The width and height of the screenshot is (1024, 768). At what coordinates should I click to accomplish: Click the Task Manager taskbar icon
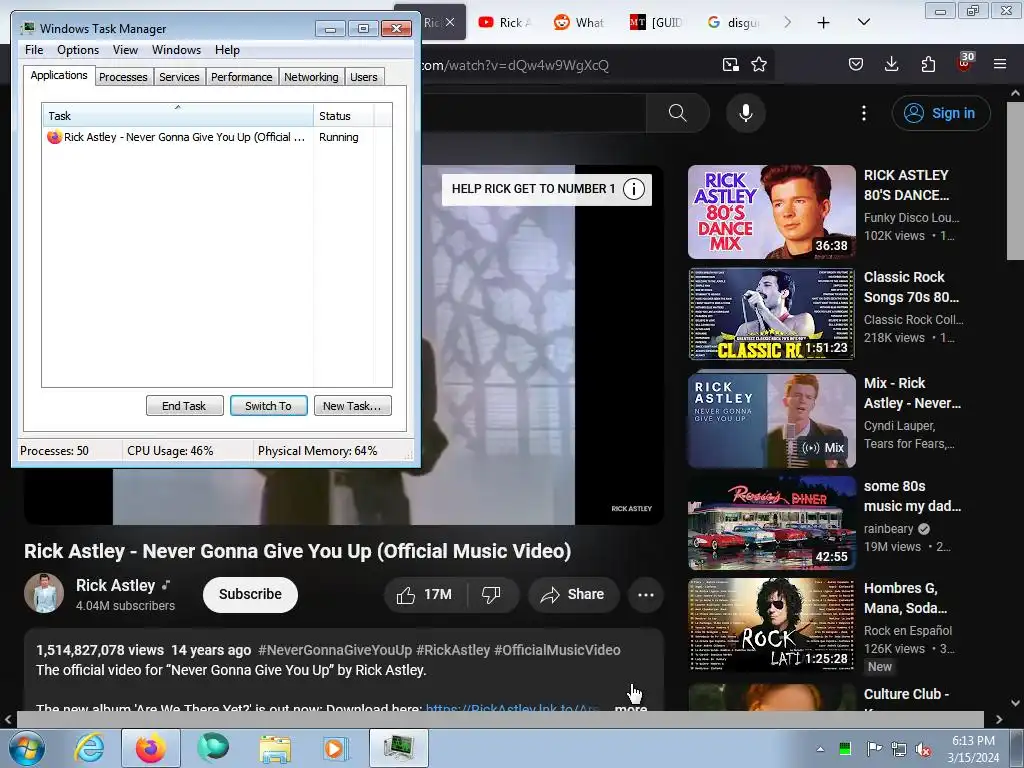(x=398, y=748)
